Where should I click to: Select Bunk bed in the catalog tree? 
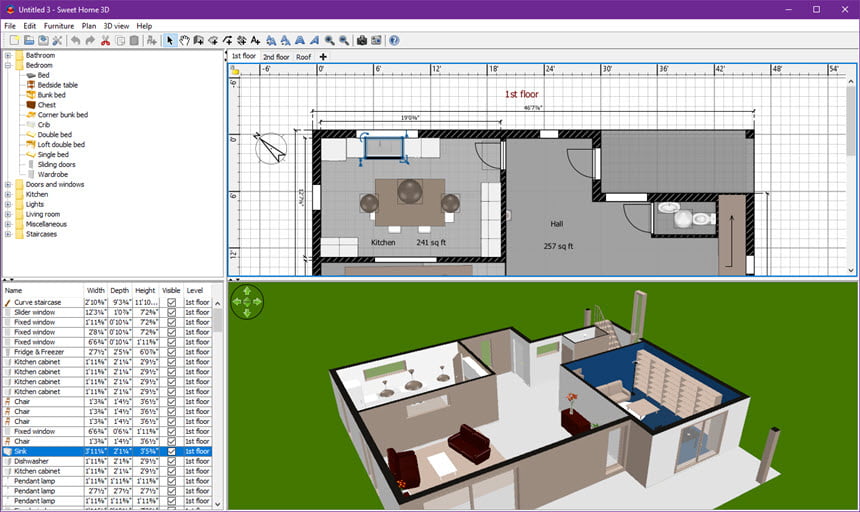(52, 95)
